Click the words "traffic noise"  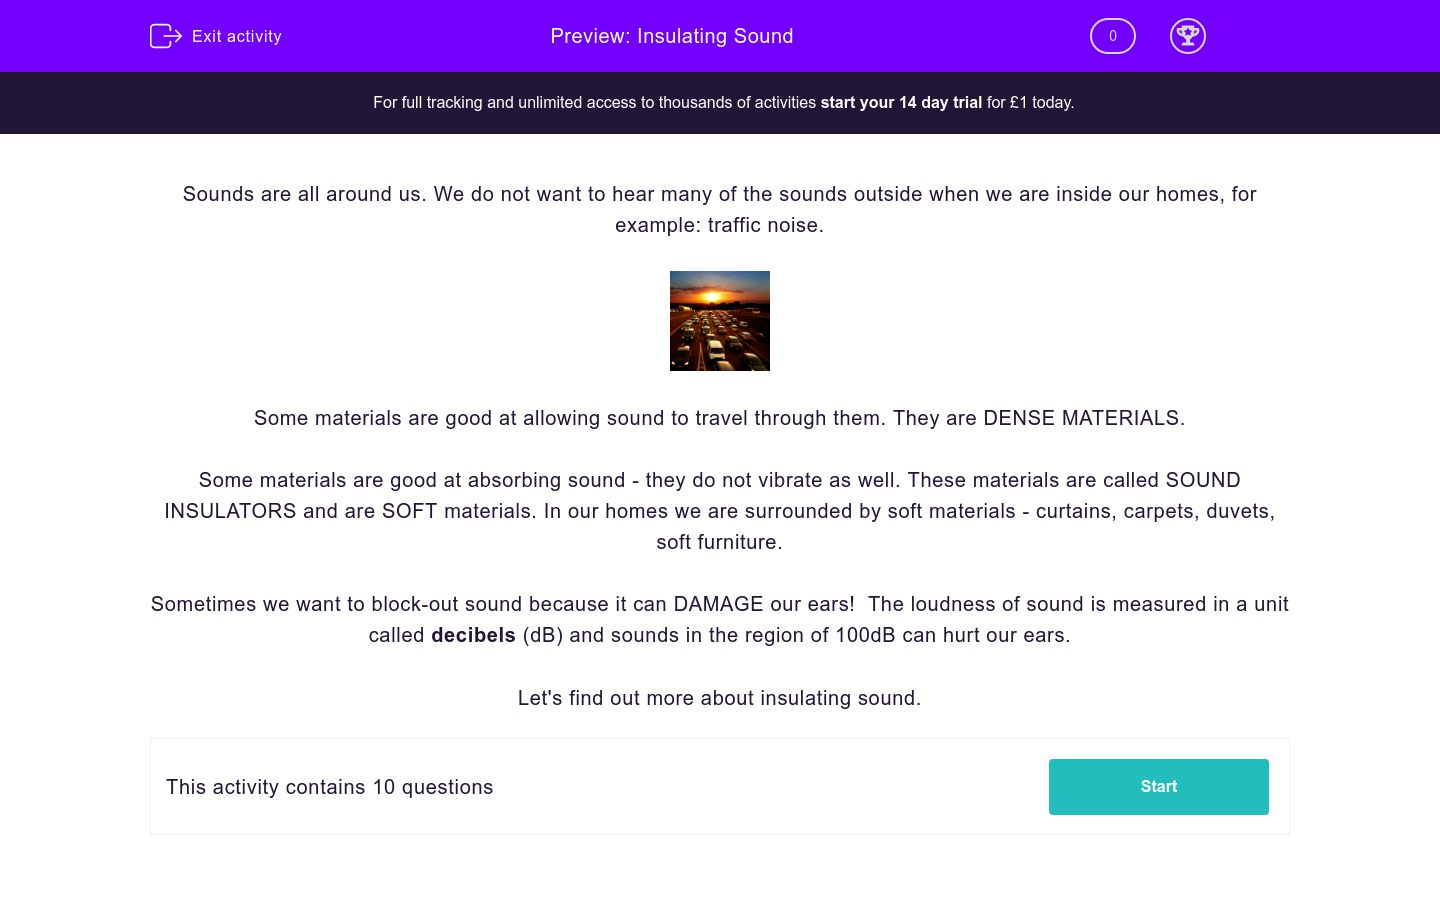(765, 225)
